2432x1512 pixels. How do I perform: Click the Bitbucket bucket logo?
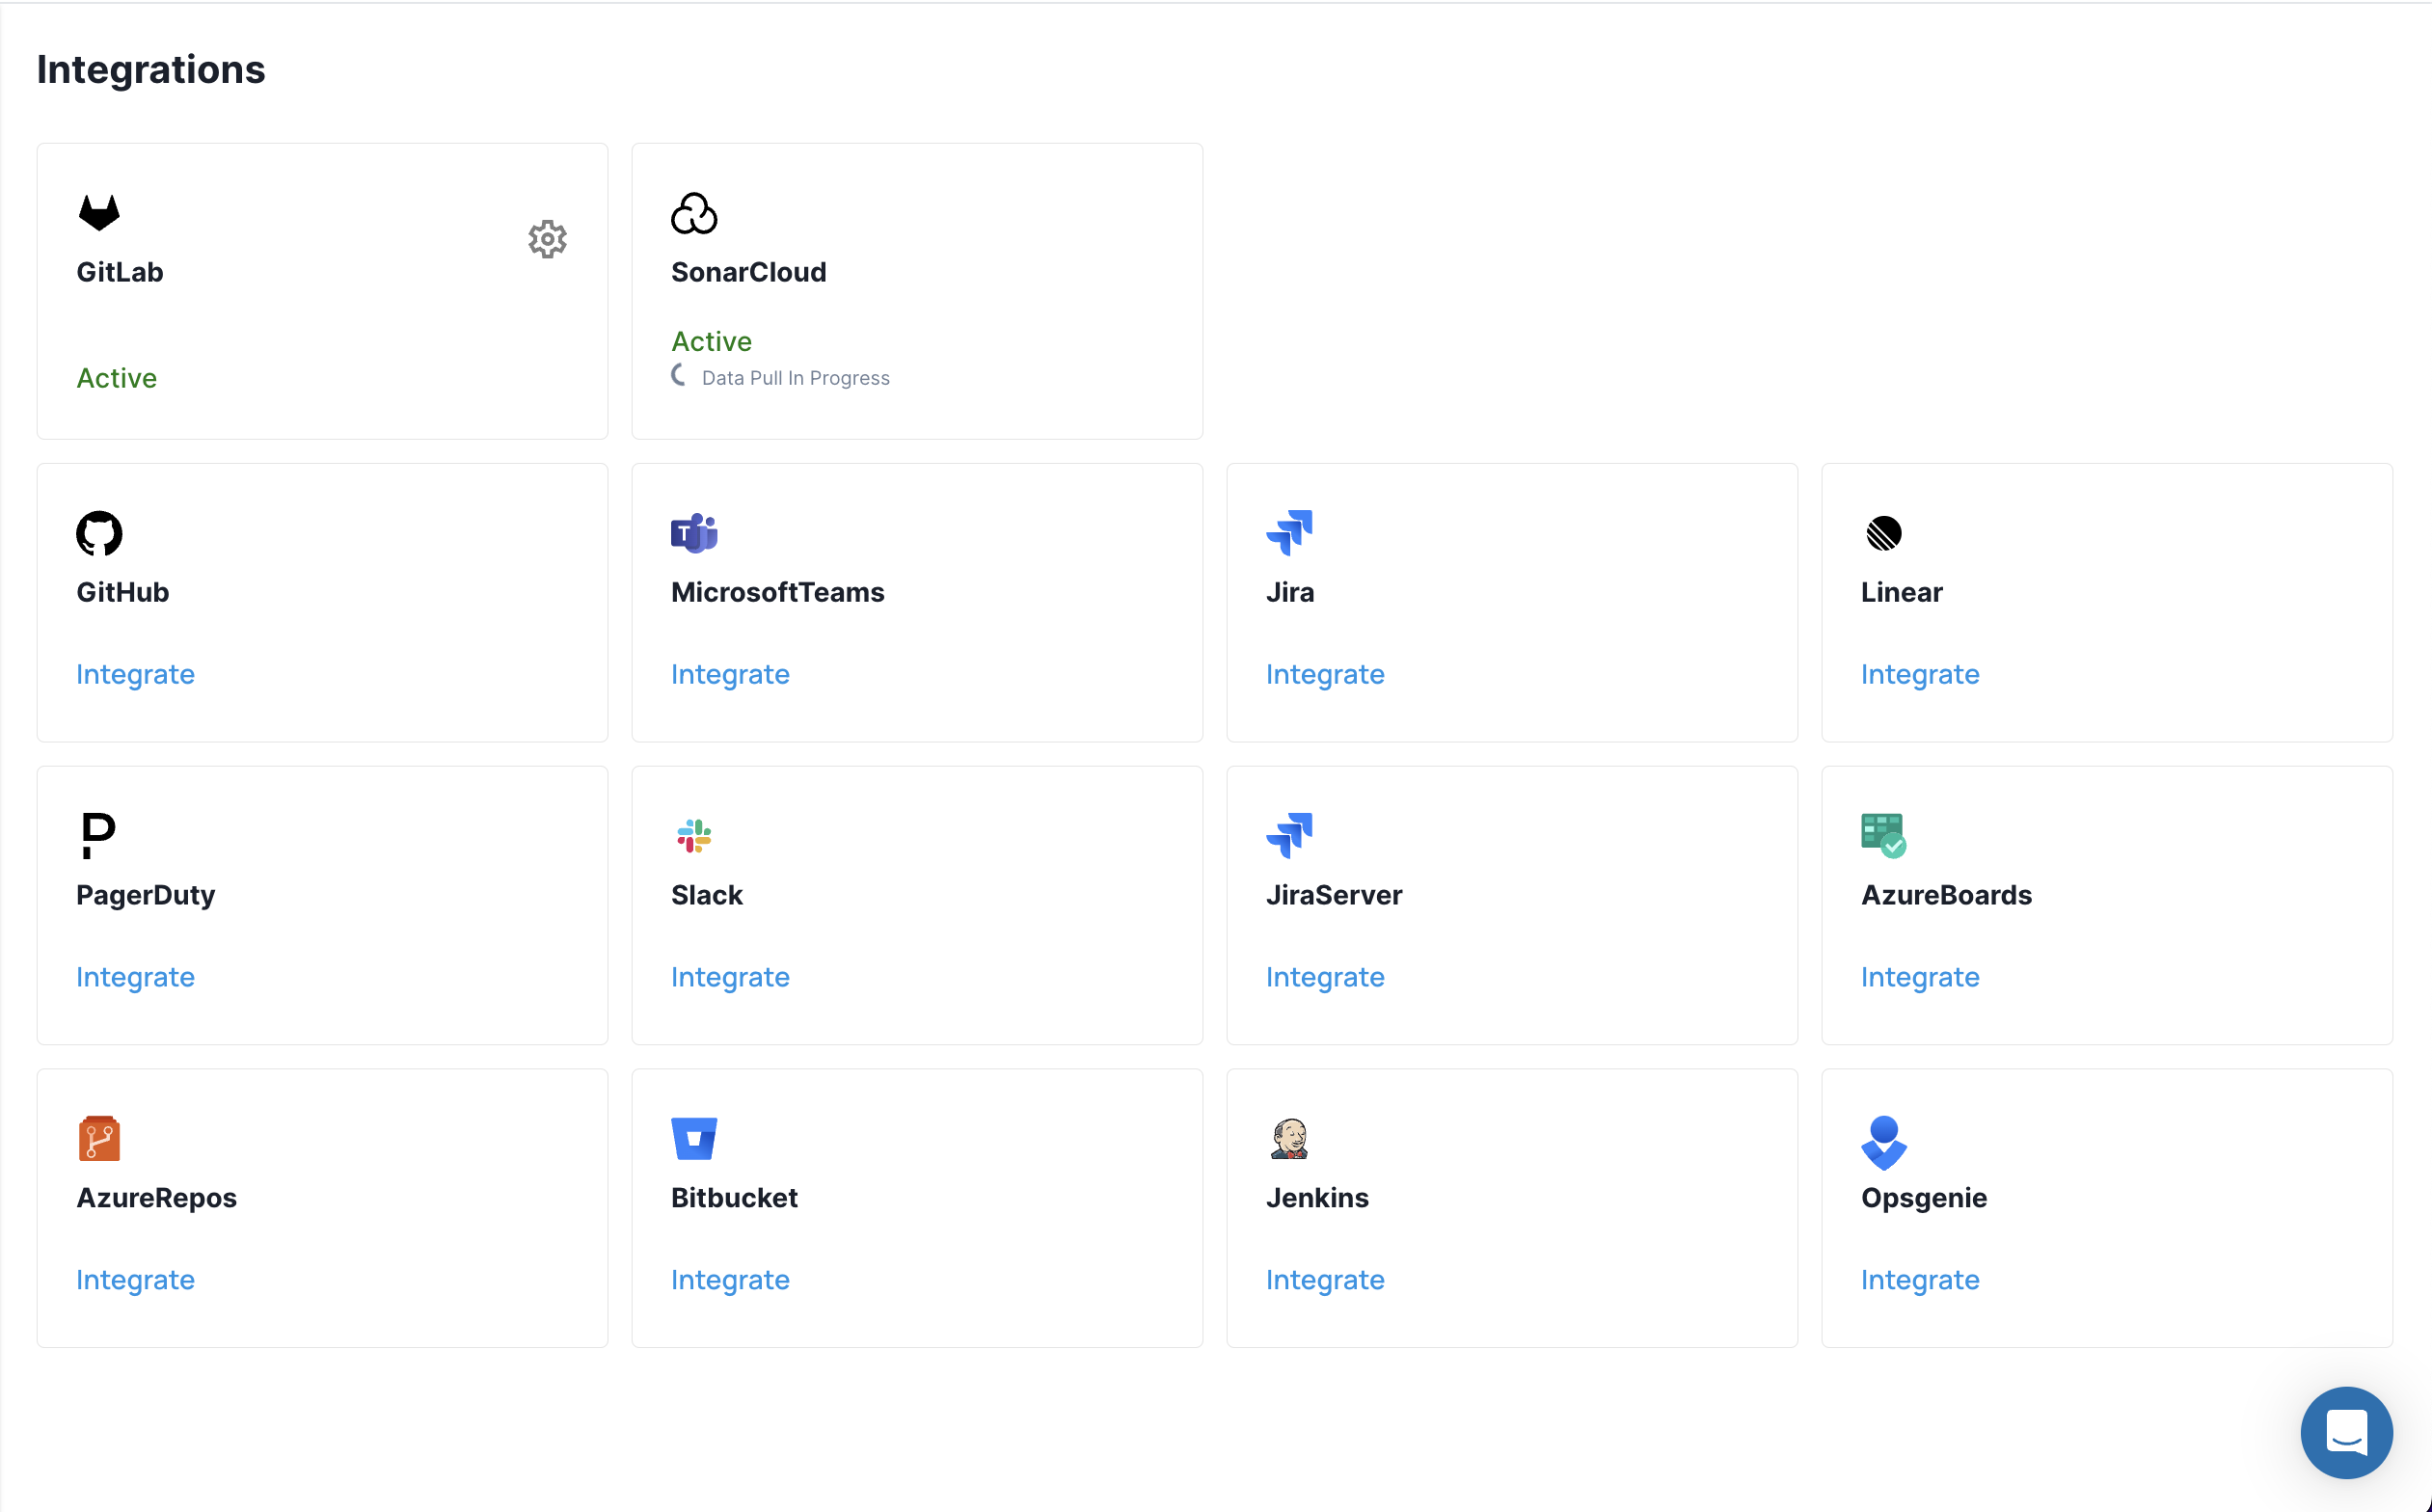pos(694,1138)
